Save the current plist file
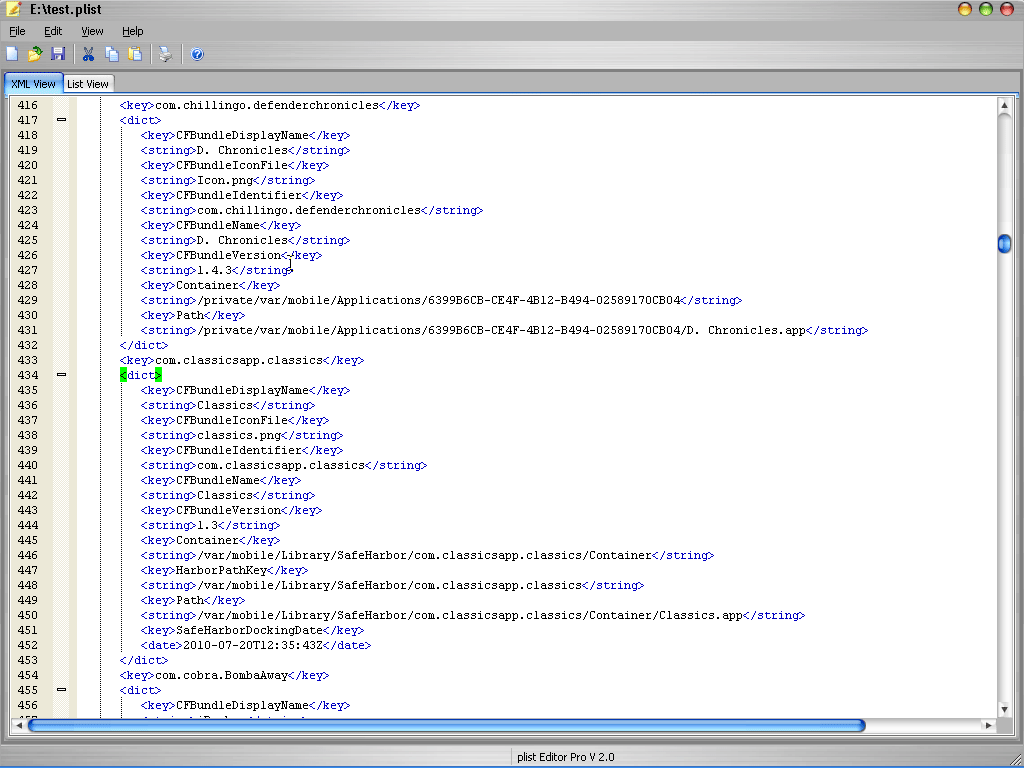Screen dimensions: 1024x768 tap(58, 54)
